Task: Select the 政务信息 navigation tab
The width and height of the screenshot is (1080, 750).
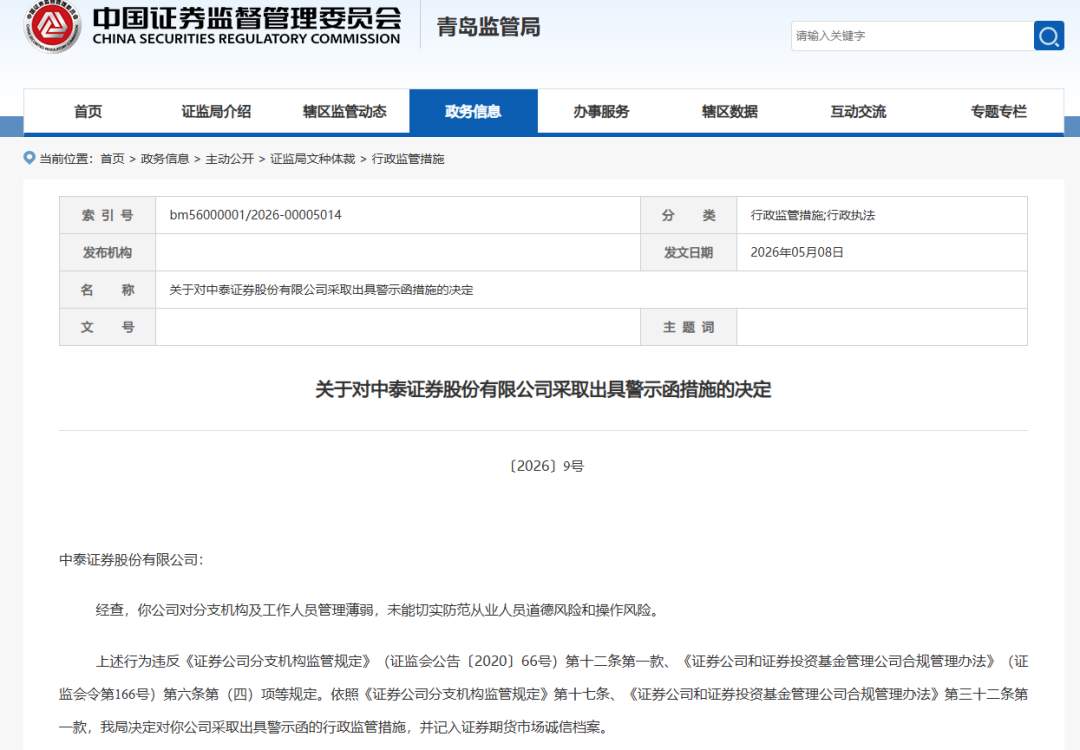Action: click(473, 112)
